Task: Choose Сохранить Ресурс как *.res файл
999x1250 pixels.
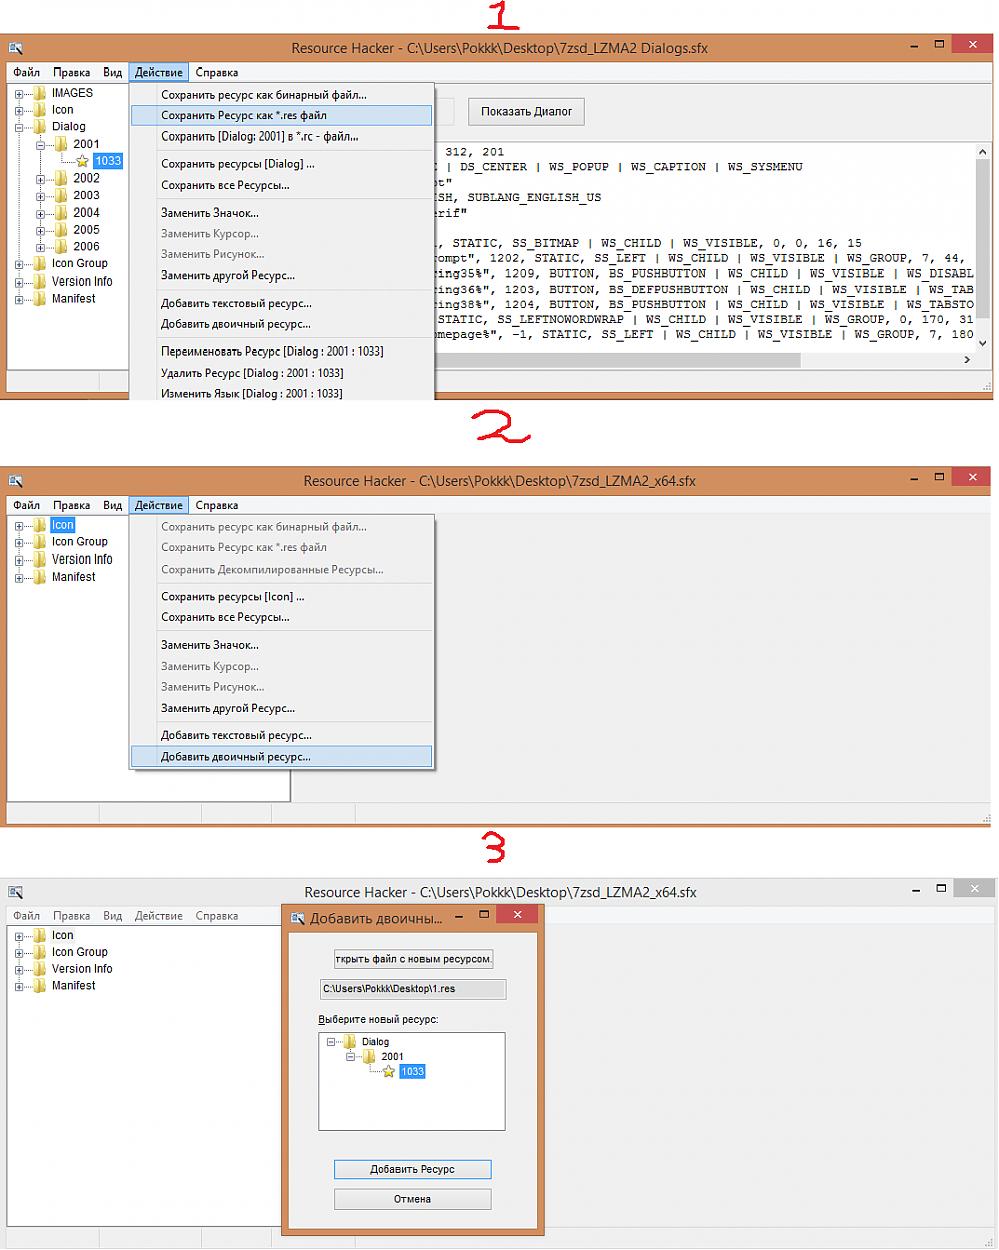Action: pyautogui.click(x=281, y=116)
